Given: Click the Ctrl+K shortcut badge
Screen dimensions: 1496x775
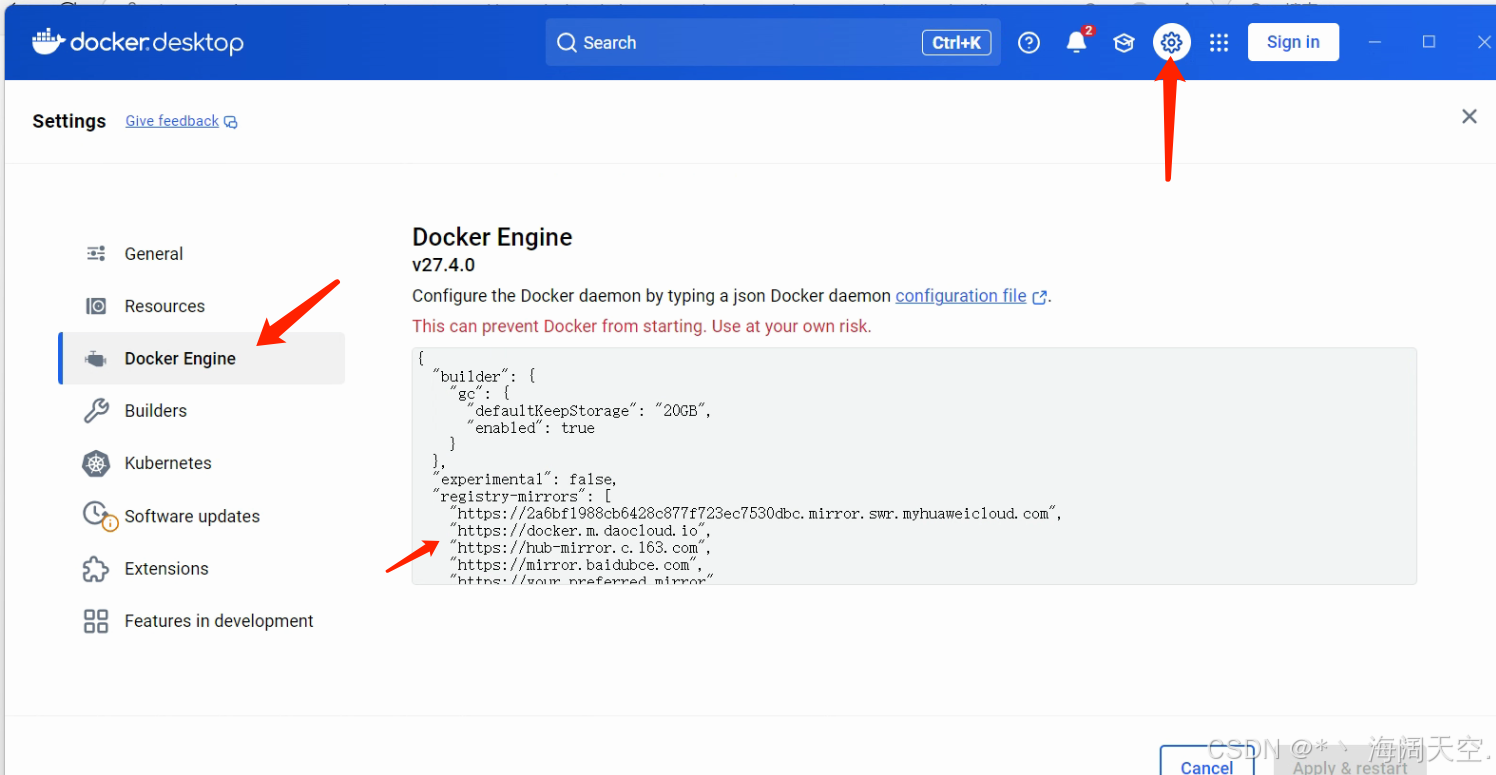Looking at the screenshot, I should pyautogui.click(x=957, y=42).
